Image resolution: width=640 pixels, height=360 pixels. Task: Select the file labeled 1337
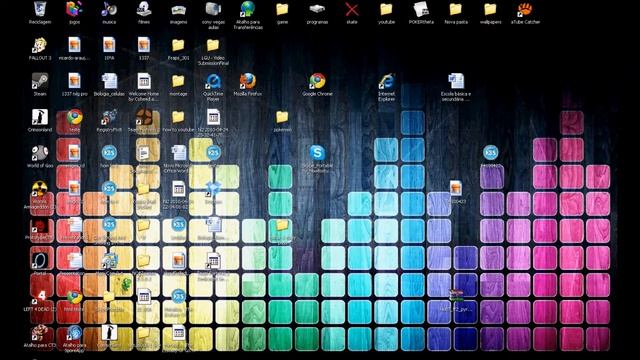tap(144, 45)
